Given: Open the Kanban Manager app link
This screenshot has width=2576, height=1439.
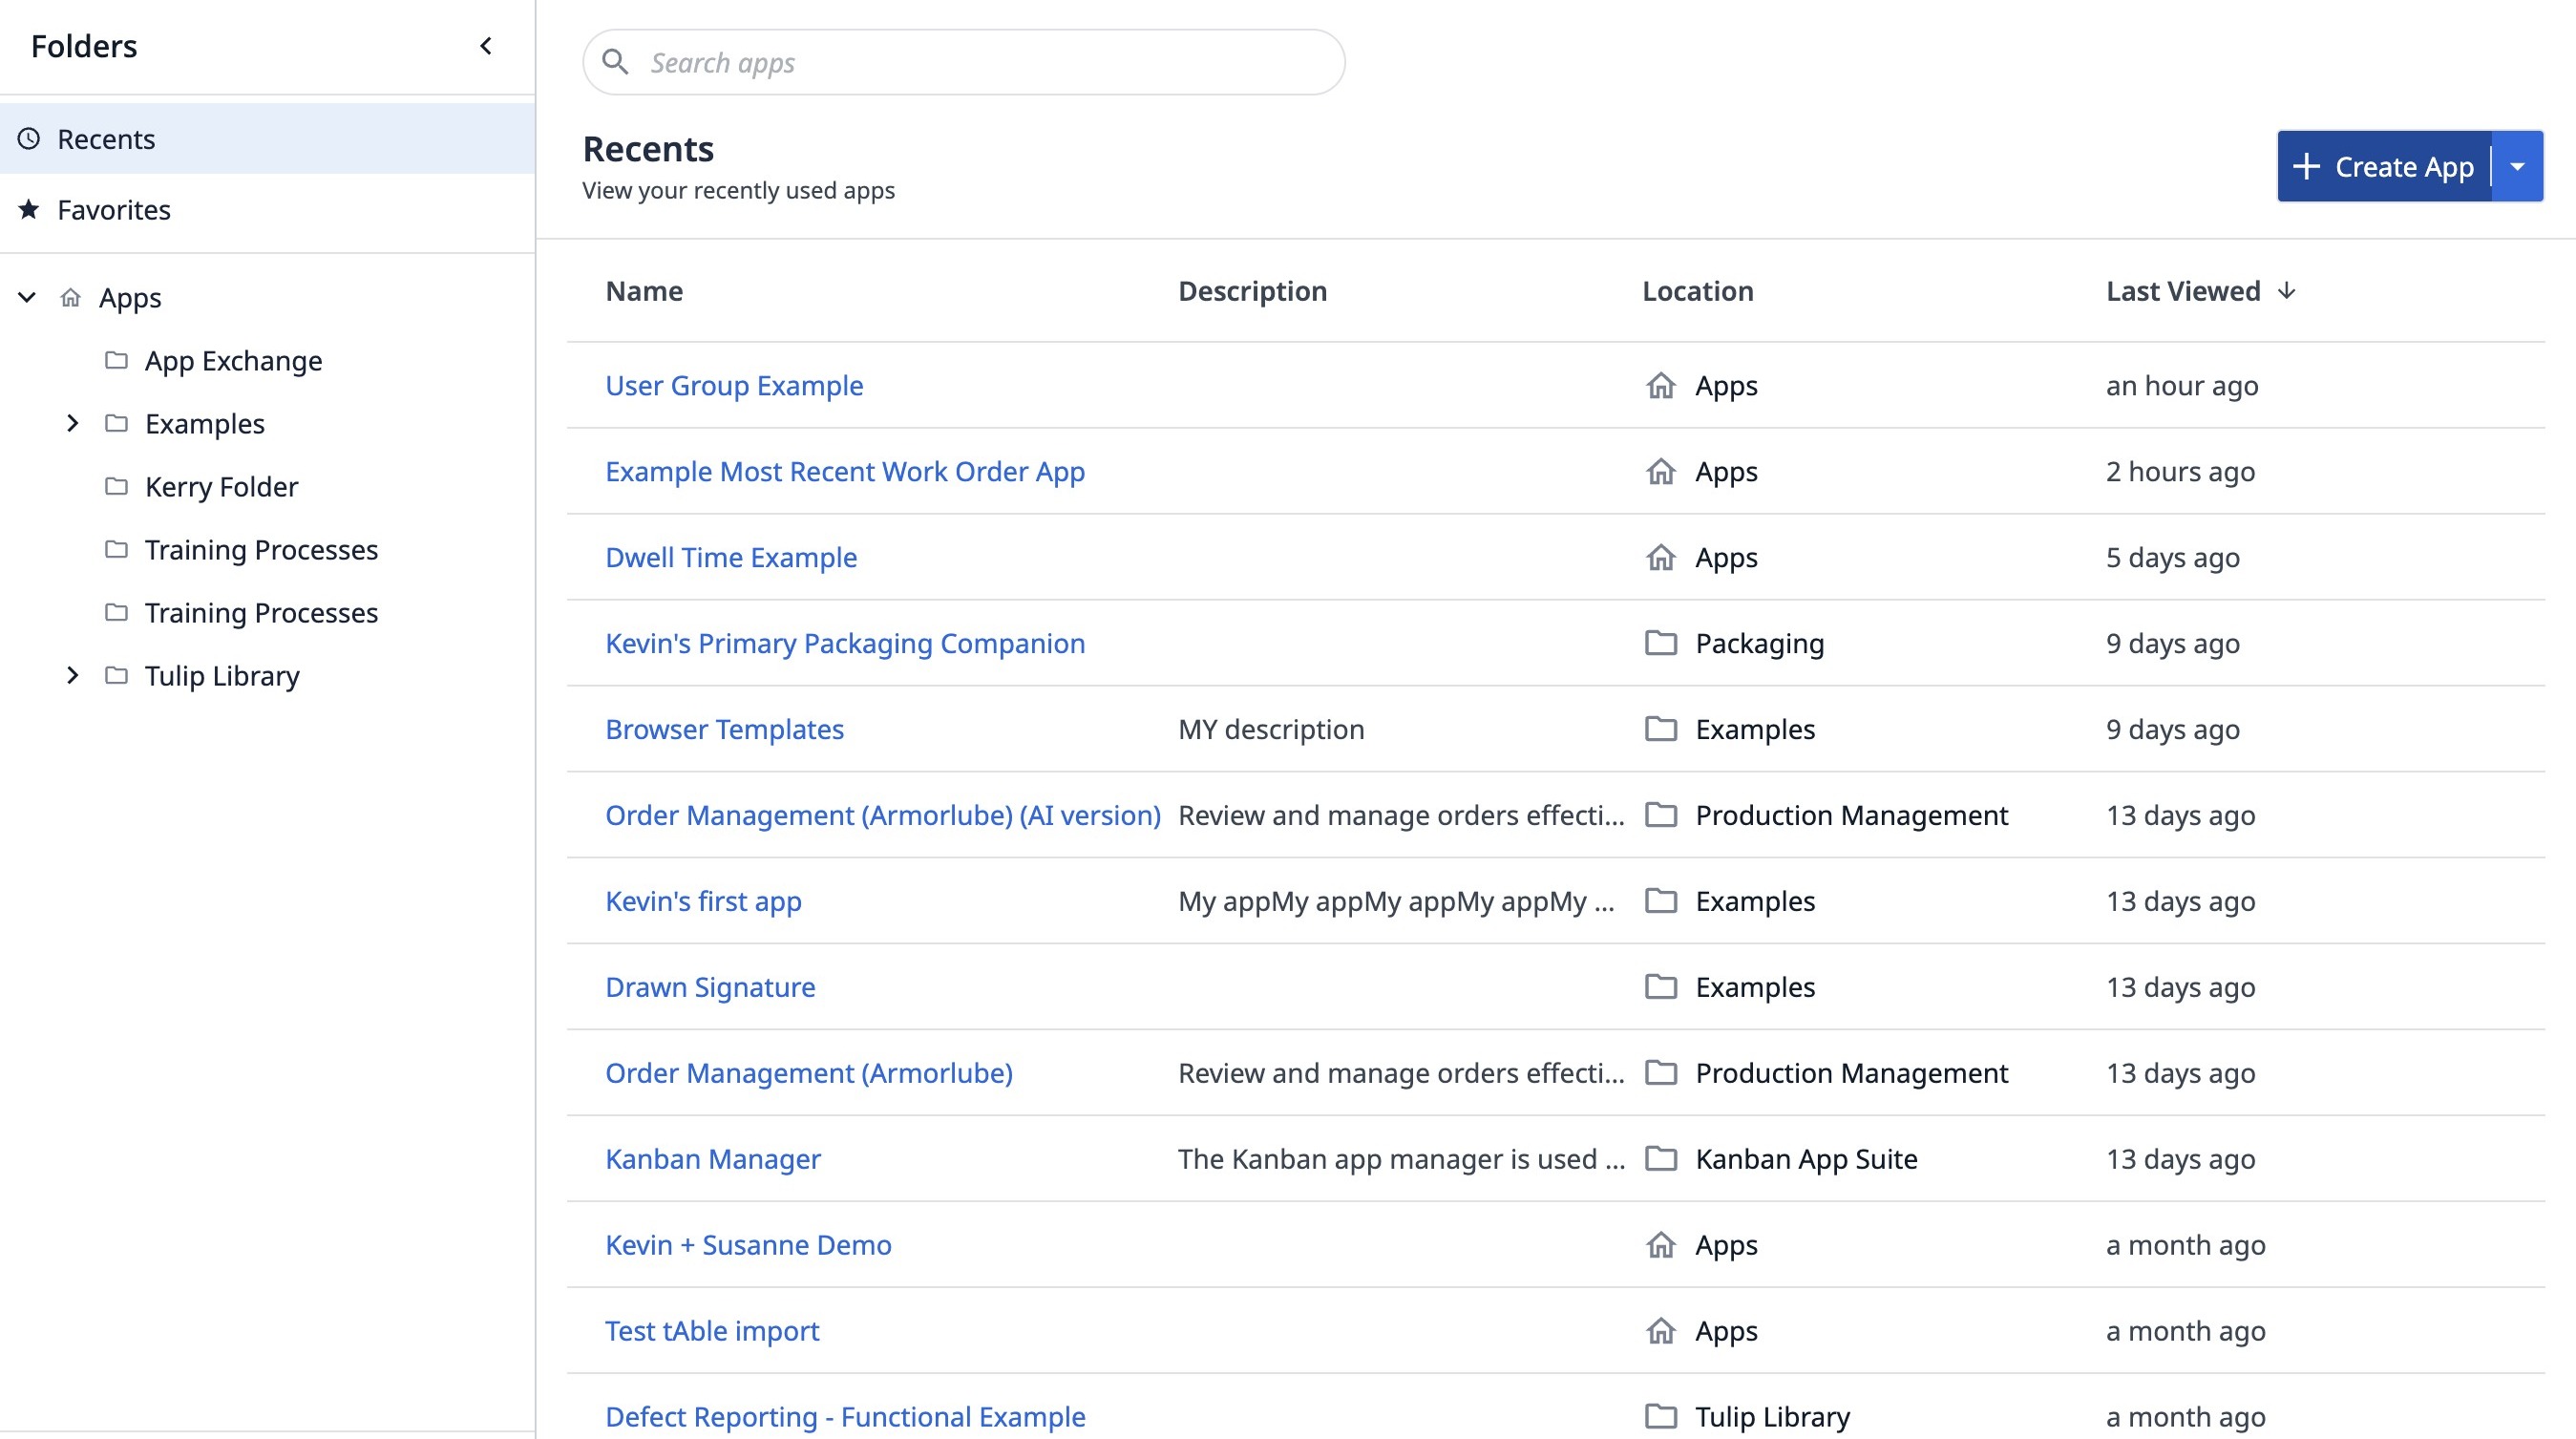Looking at the screenshot, I should (x=712, y=1159).
